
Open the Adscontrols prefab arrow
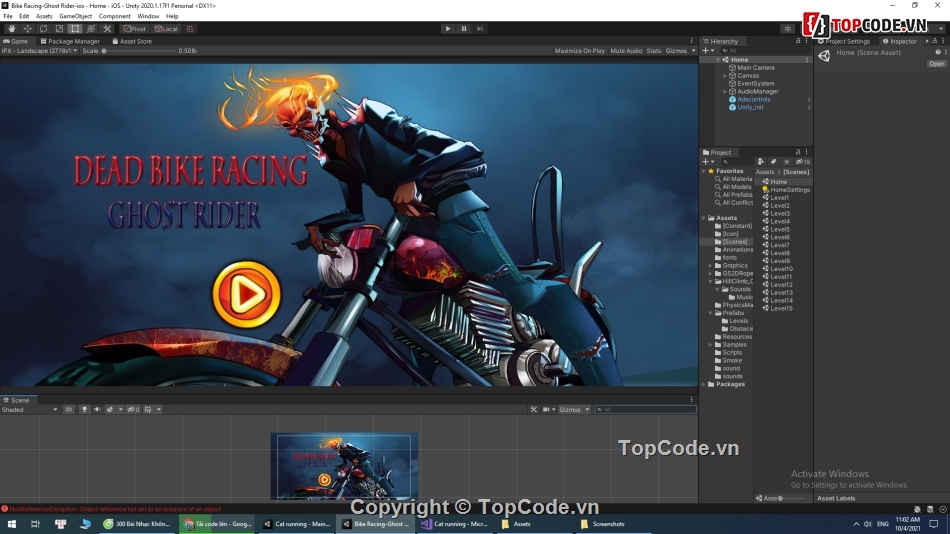click(809, 99)
